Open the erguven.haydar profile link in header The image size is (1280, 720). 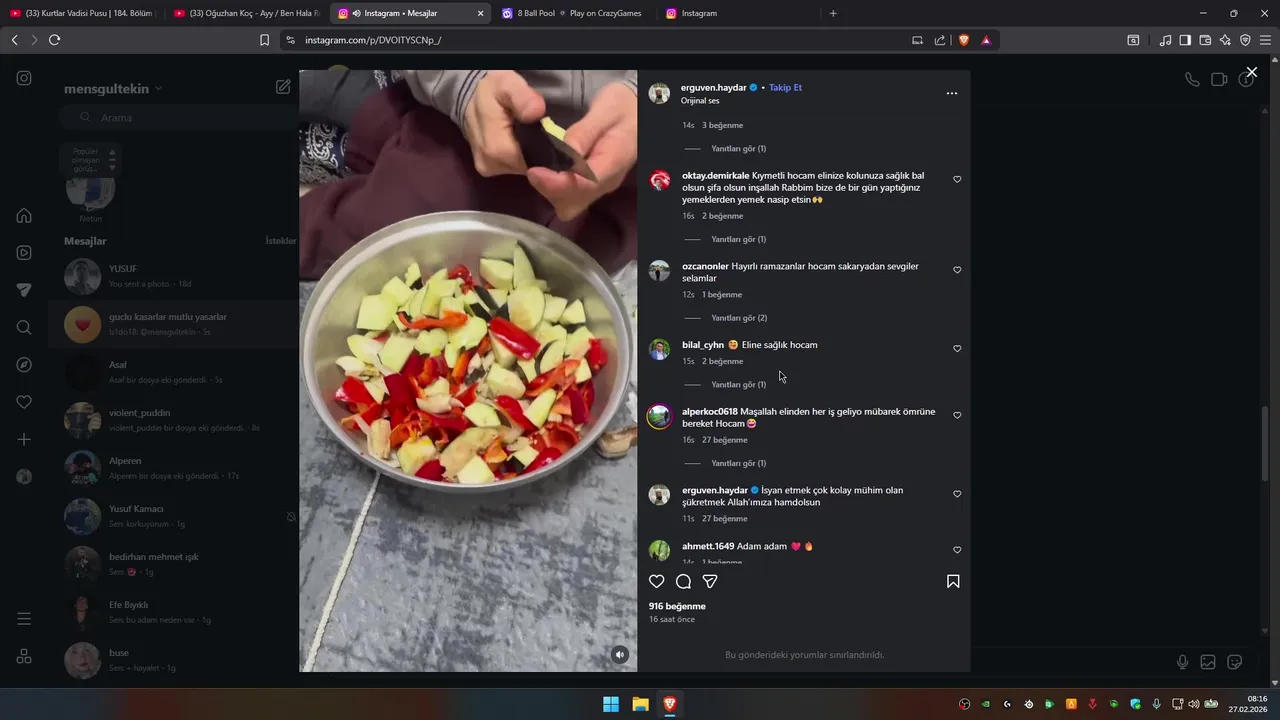pyautogui.click(x=713, y=87)
